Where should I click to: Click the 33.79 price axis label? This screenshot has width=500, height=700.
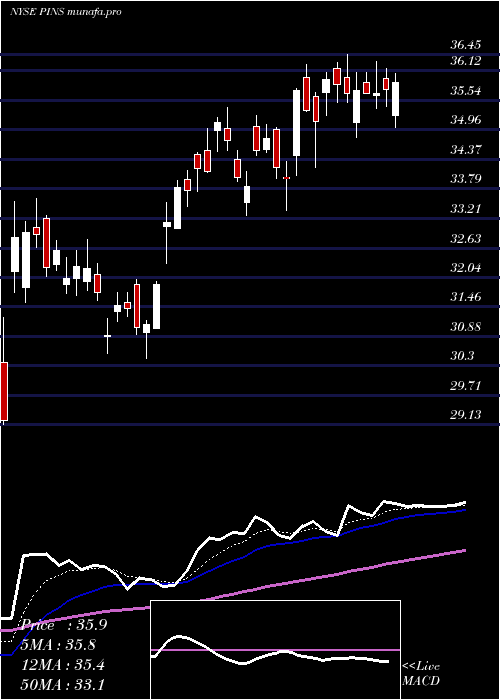pos(466,179)
